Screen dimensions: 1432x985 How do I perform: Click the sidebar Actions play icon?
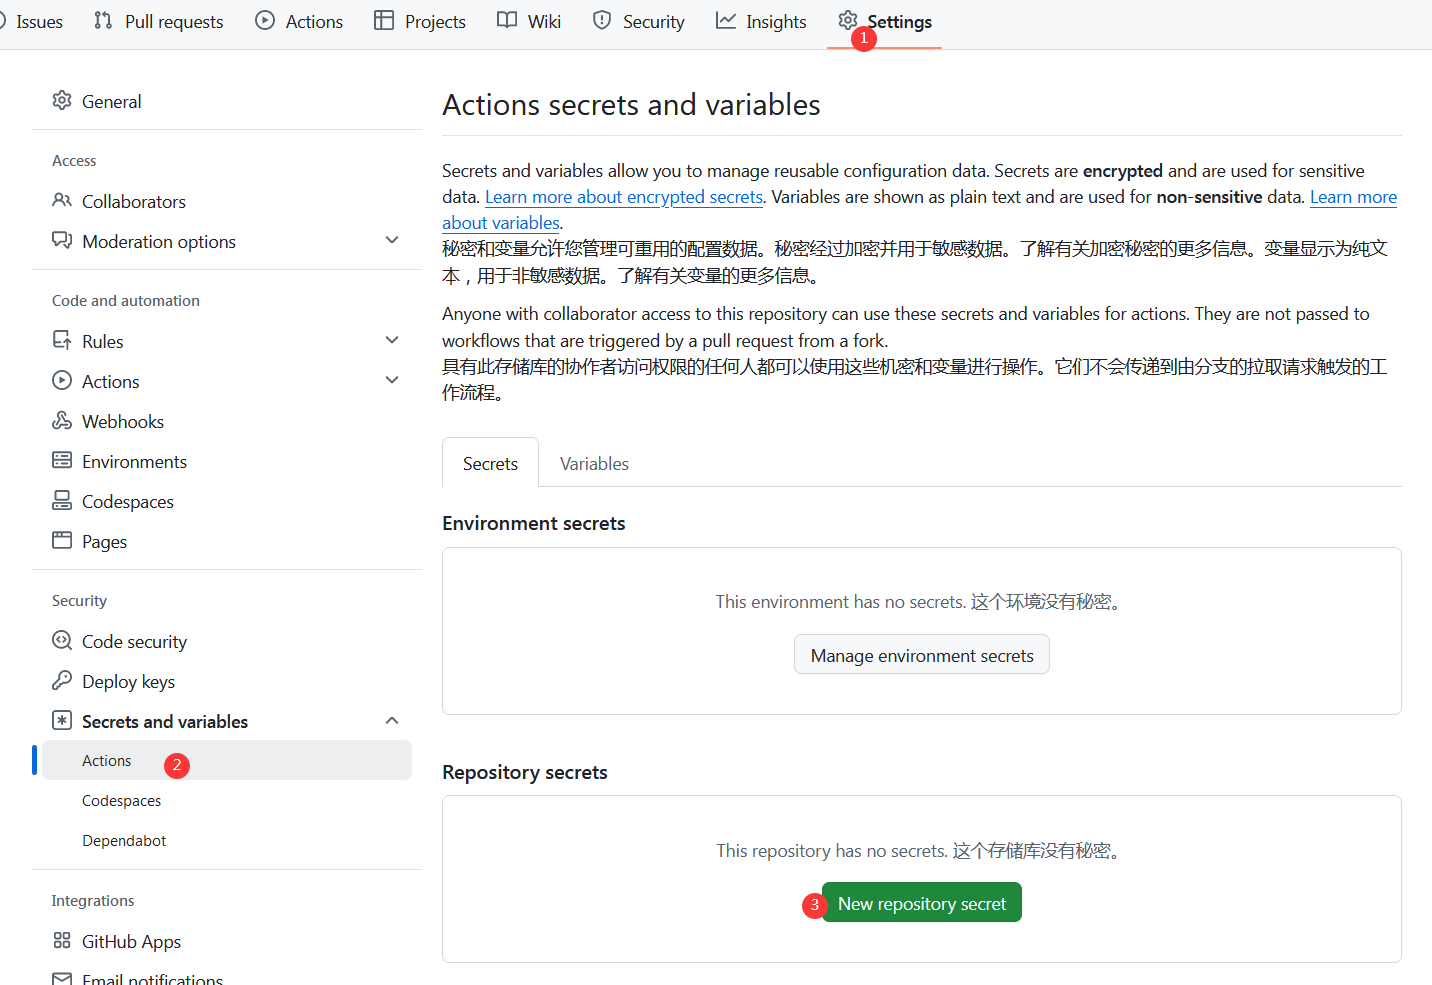(62, 380)
